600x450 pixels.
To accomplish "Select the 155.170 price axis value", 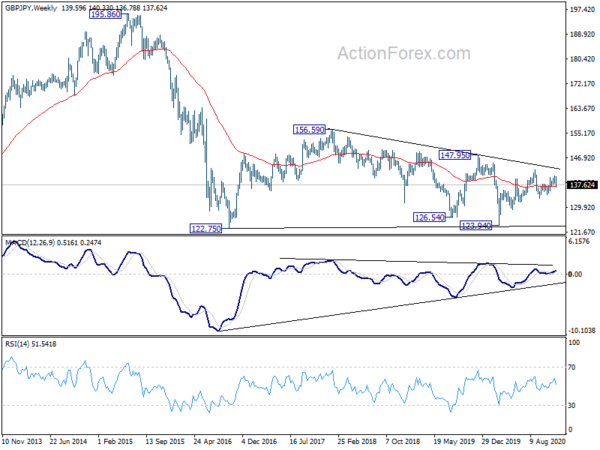I will (x=582, y=133).
